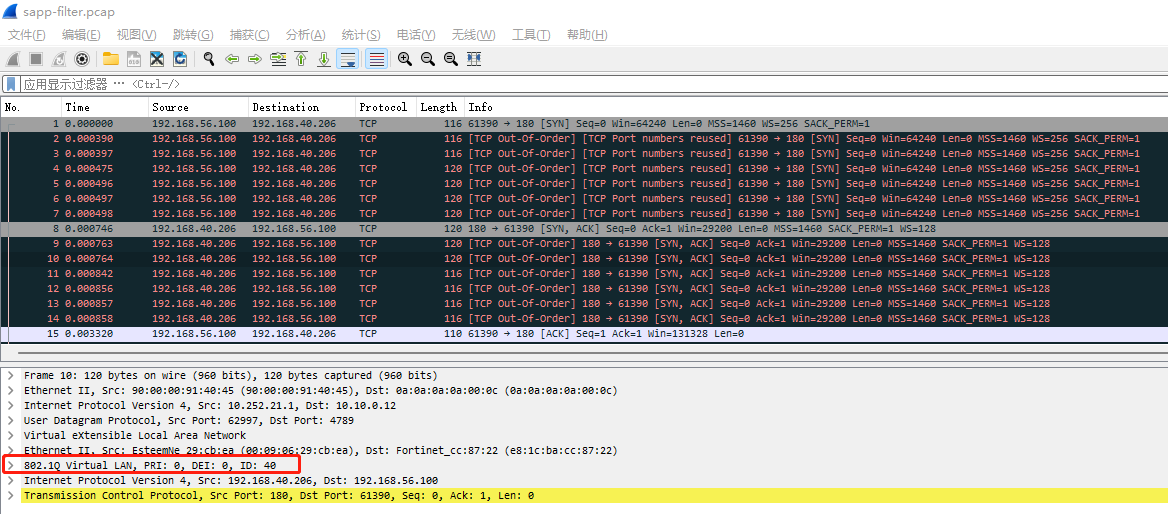Click the resize columns icon
This screenshot has height=514, width=1168.
point(474,59)
